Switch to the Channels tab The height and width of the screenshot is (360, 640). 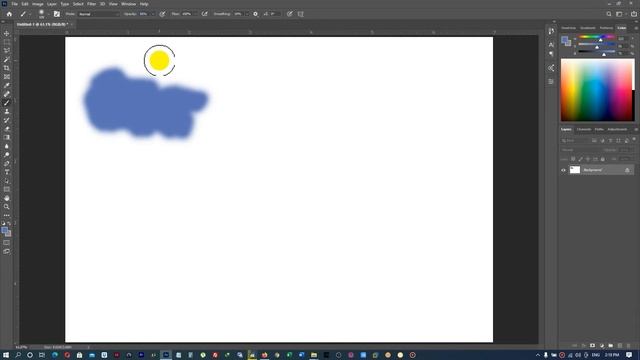pos(584,129)
